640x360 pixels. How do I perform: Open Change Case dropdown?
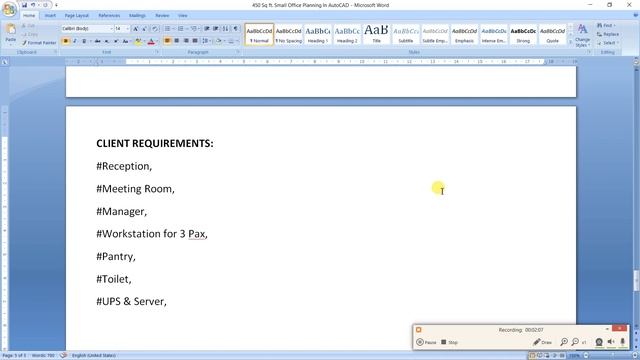tap(126, 41)
